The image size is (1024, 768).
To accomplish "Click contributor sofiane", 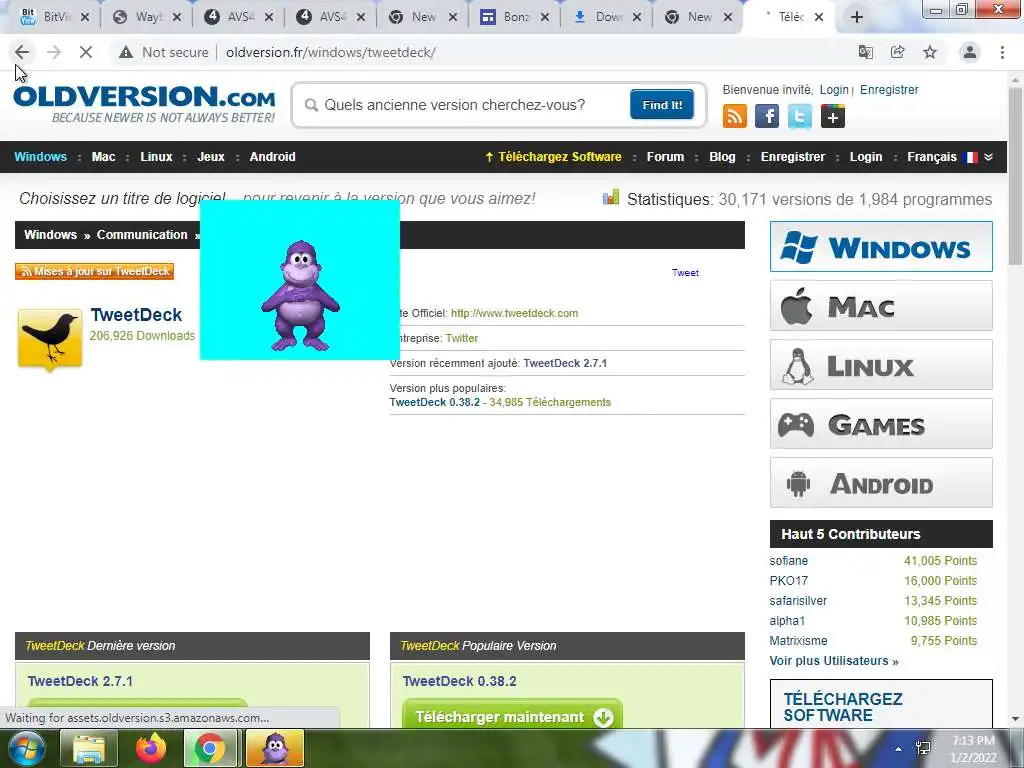I will coord(788,561).
